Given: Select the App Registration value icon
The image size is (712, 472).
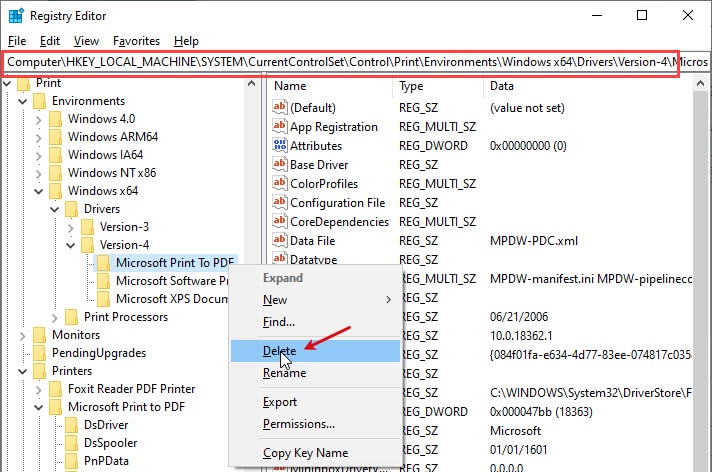Looking at the screenshot, I should coord(280,126).
